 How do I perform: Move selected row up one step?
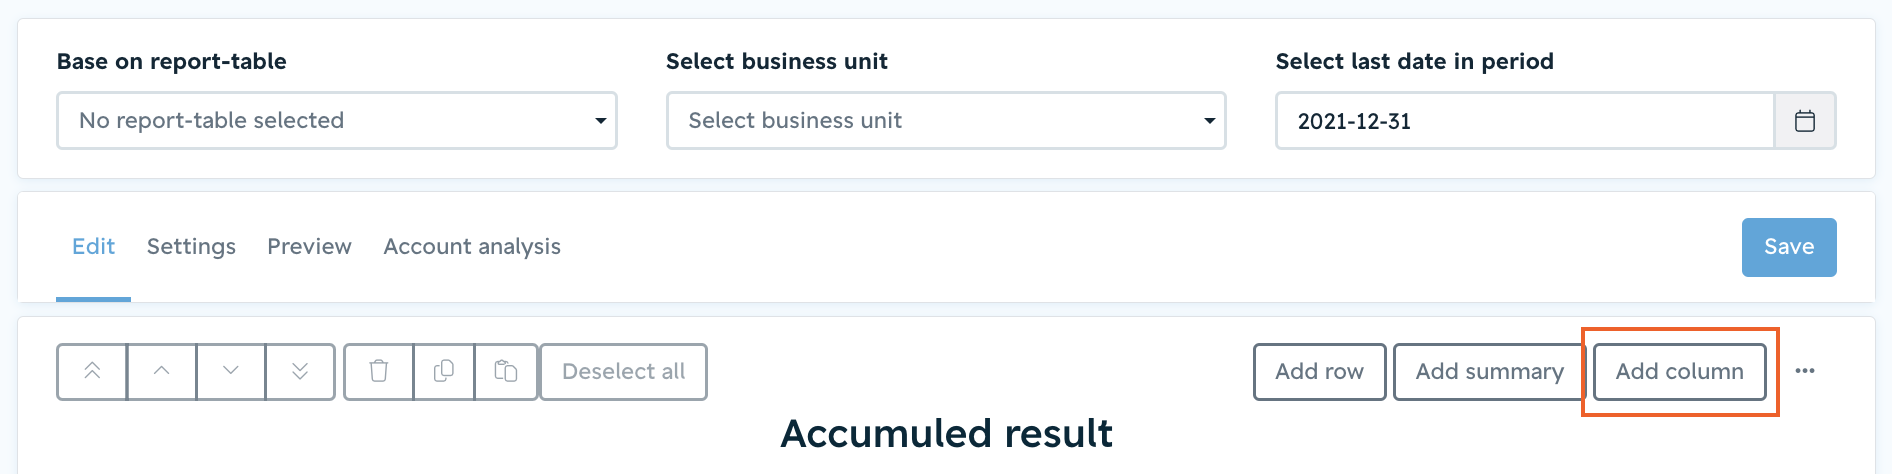pyautogui.click(x=162, y=372)
